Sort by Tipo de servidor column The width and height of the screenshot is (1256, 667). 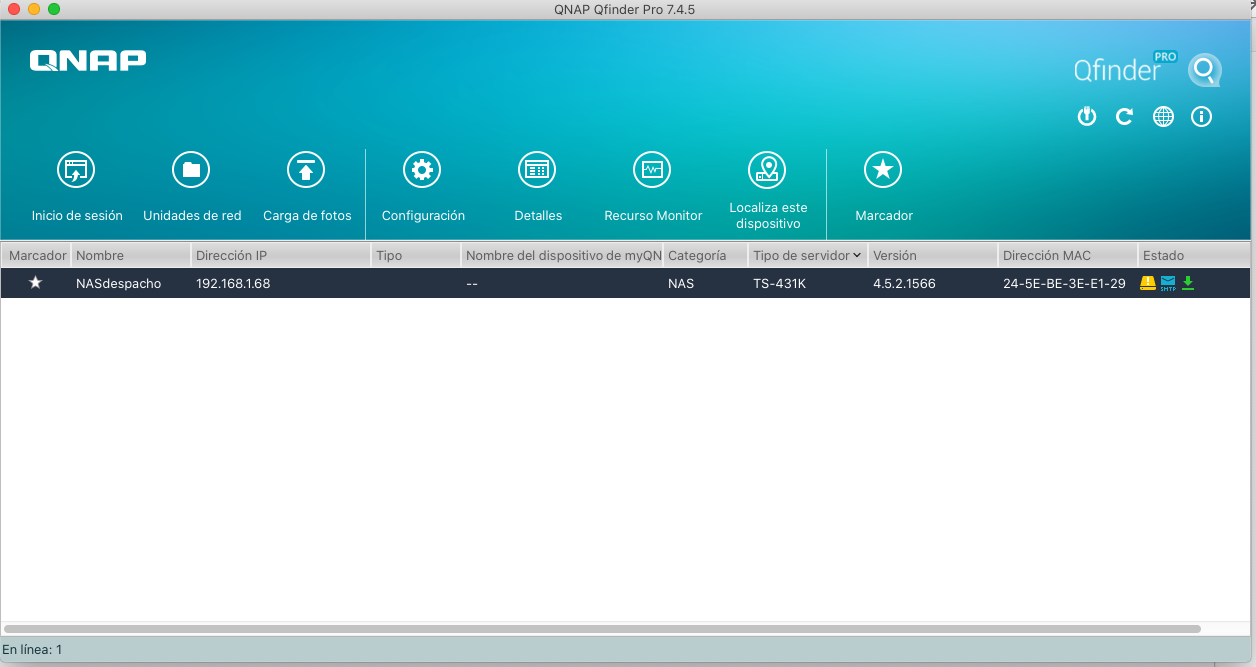pos(806,255)
